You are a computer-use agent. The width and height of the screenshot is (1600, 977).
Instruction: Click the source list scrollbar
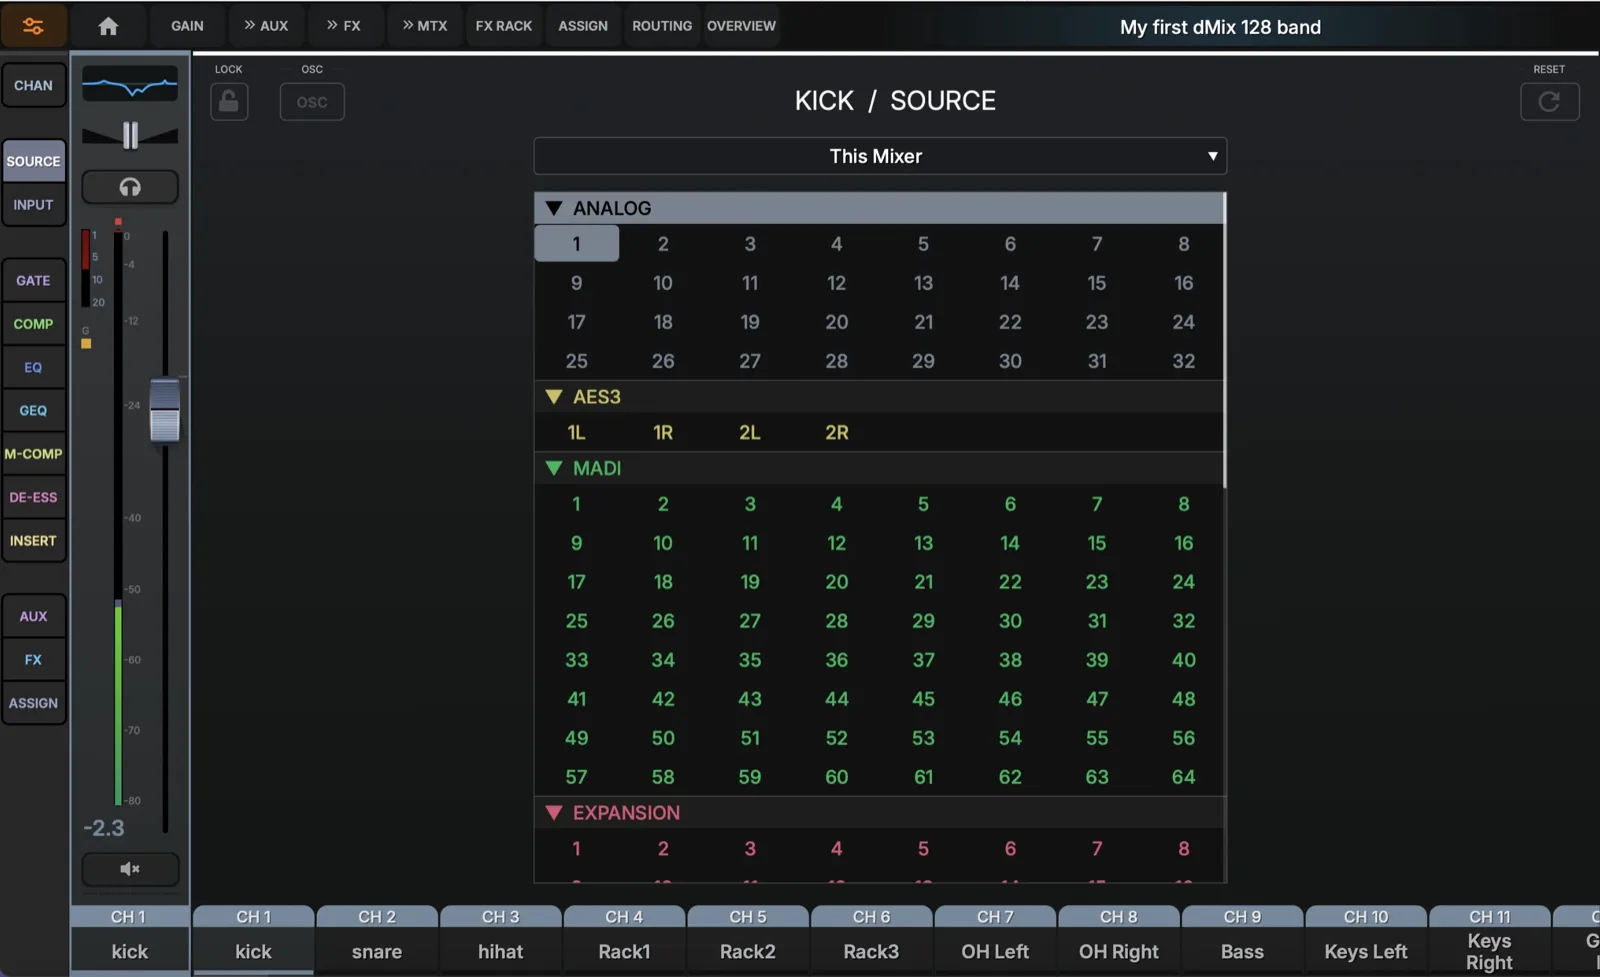[x=1224, y=341]
